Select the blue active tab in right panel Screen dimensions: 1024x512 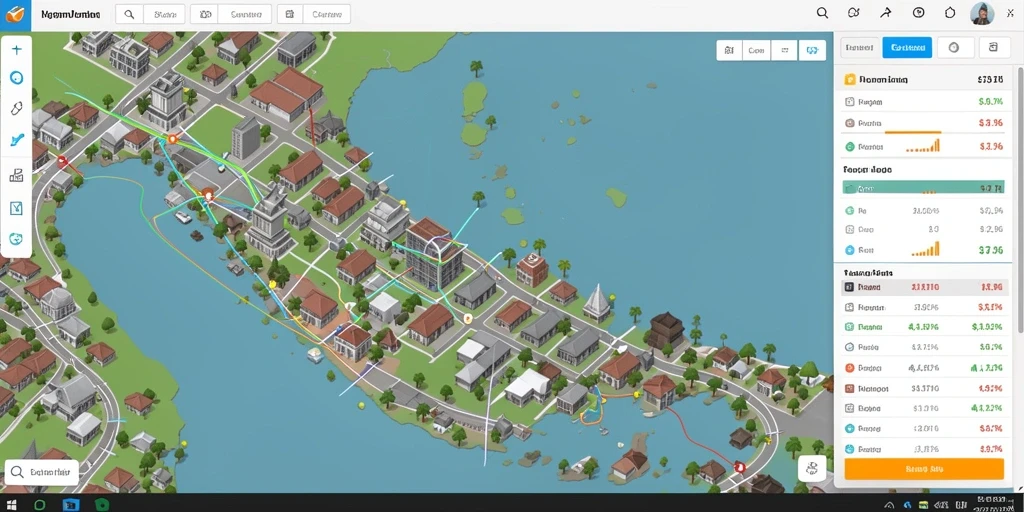point(906,47)
